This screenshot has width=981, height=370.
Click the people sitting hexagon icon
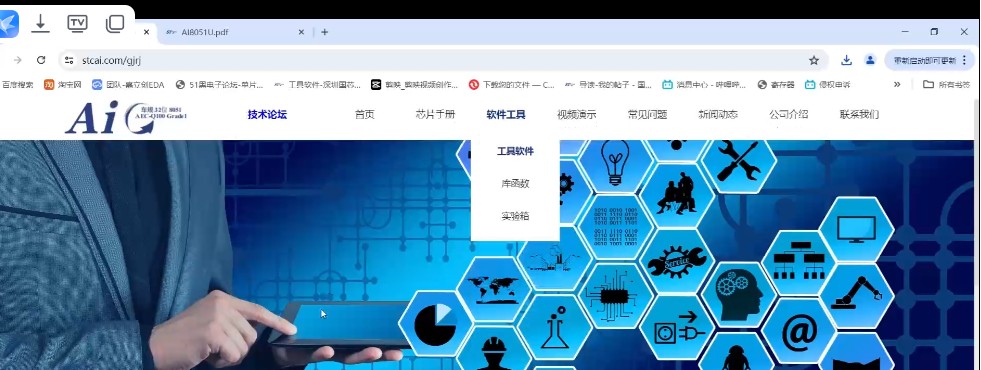point(677,195)
